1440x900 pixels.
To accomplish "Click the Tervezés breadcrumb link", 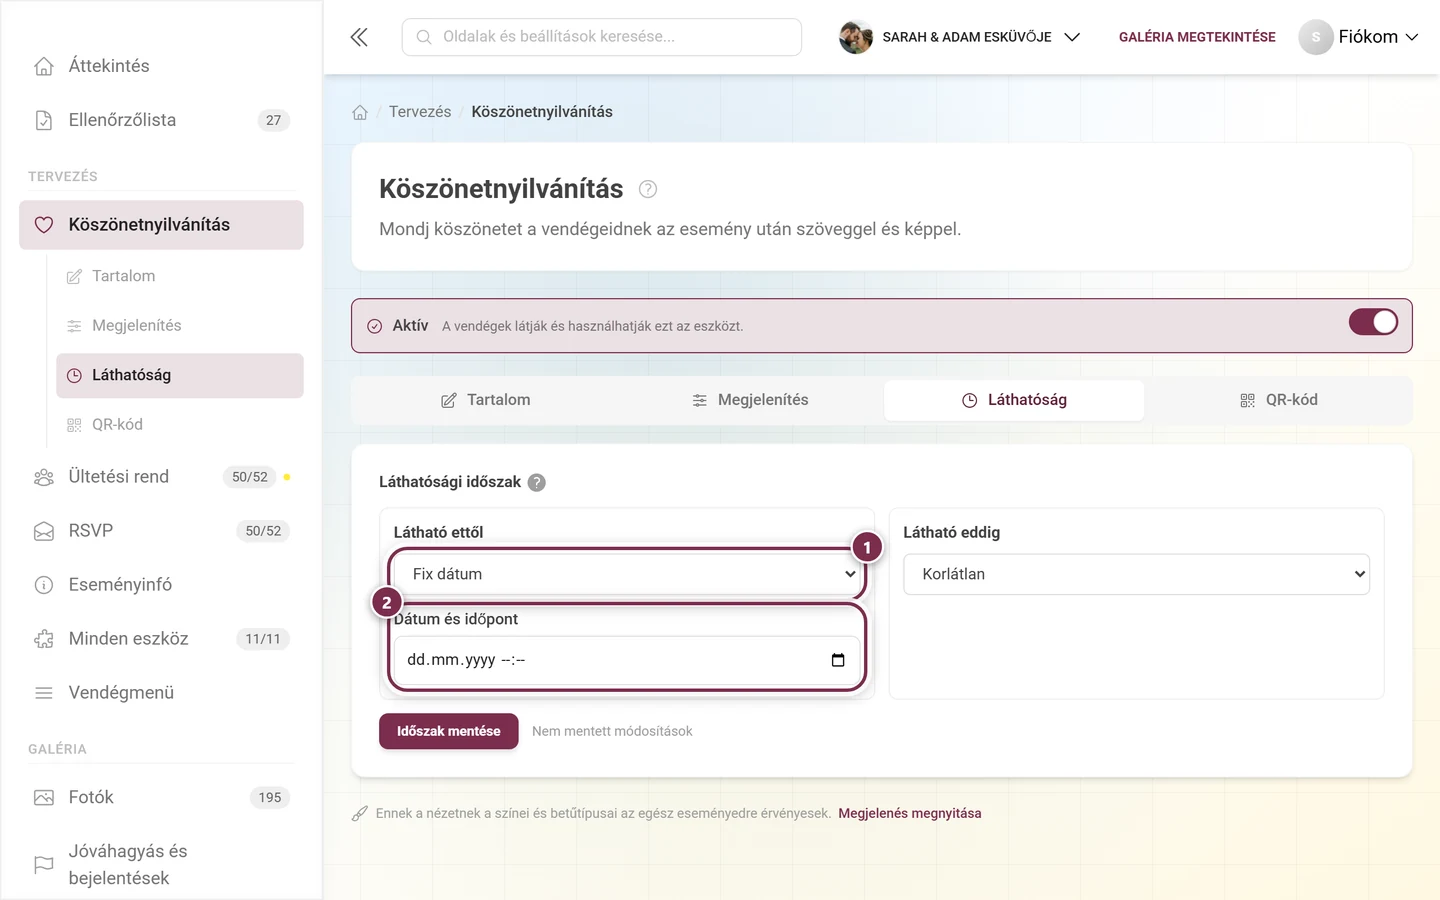I will click(x=420, y=112).
